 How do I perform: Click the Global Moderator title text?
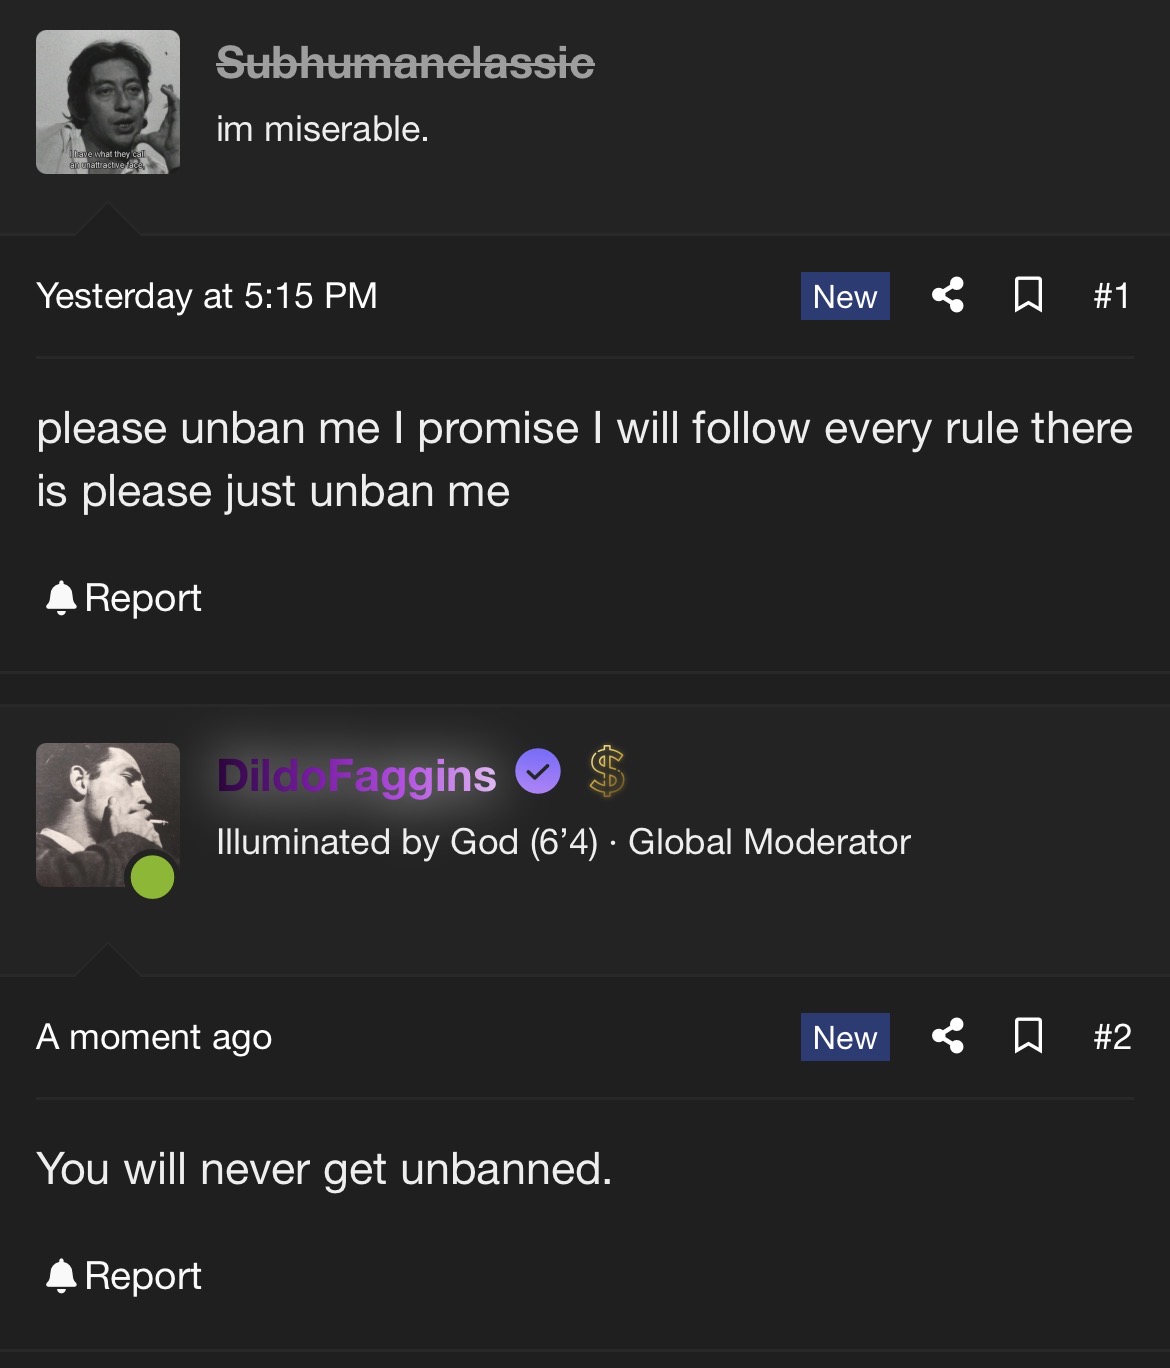(x=769, y=842)
